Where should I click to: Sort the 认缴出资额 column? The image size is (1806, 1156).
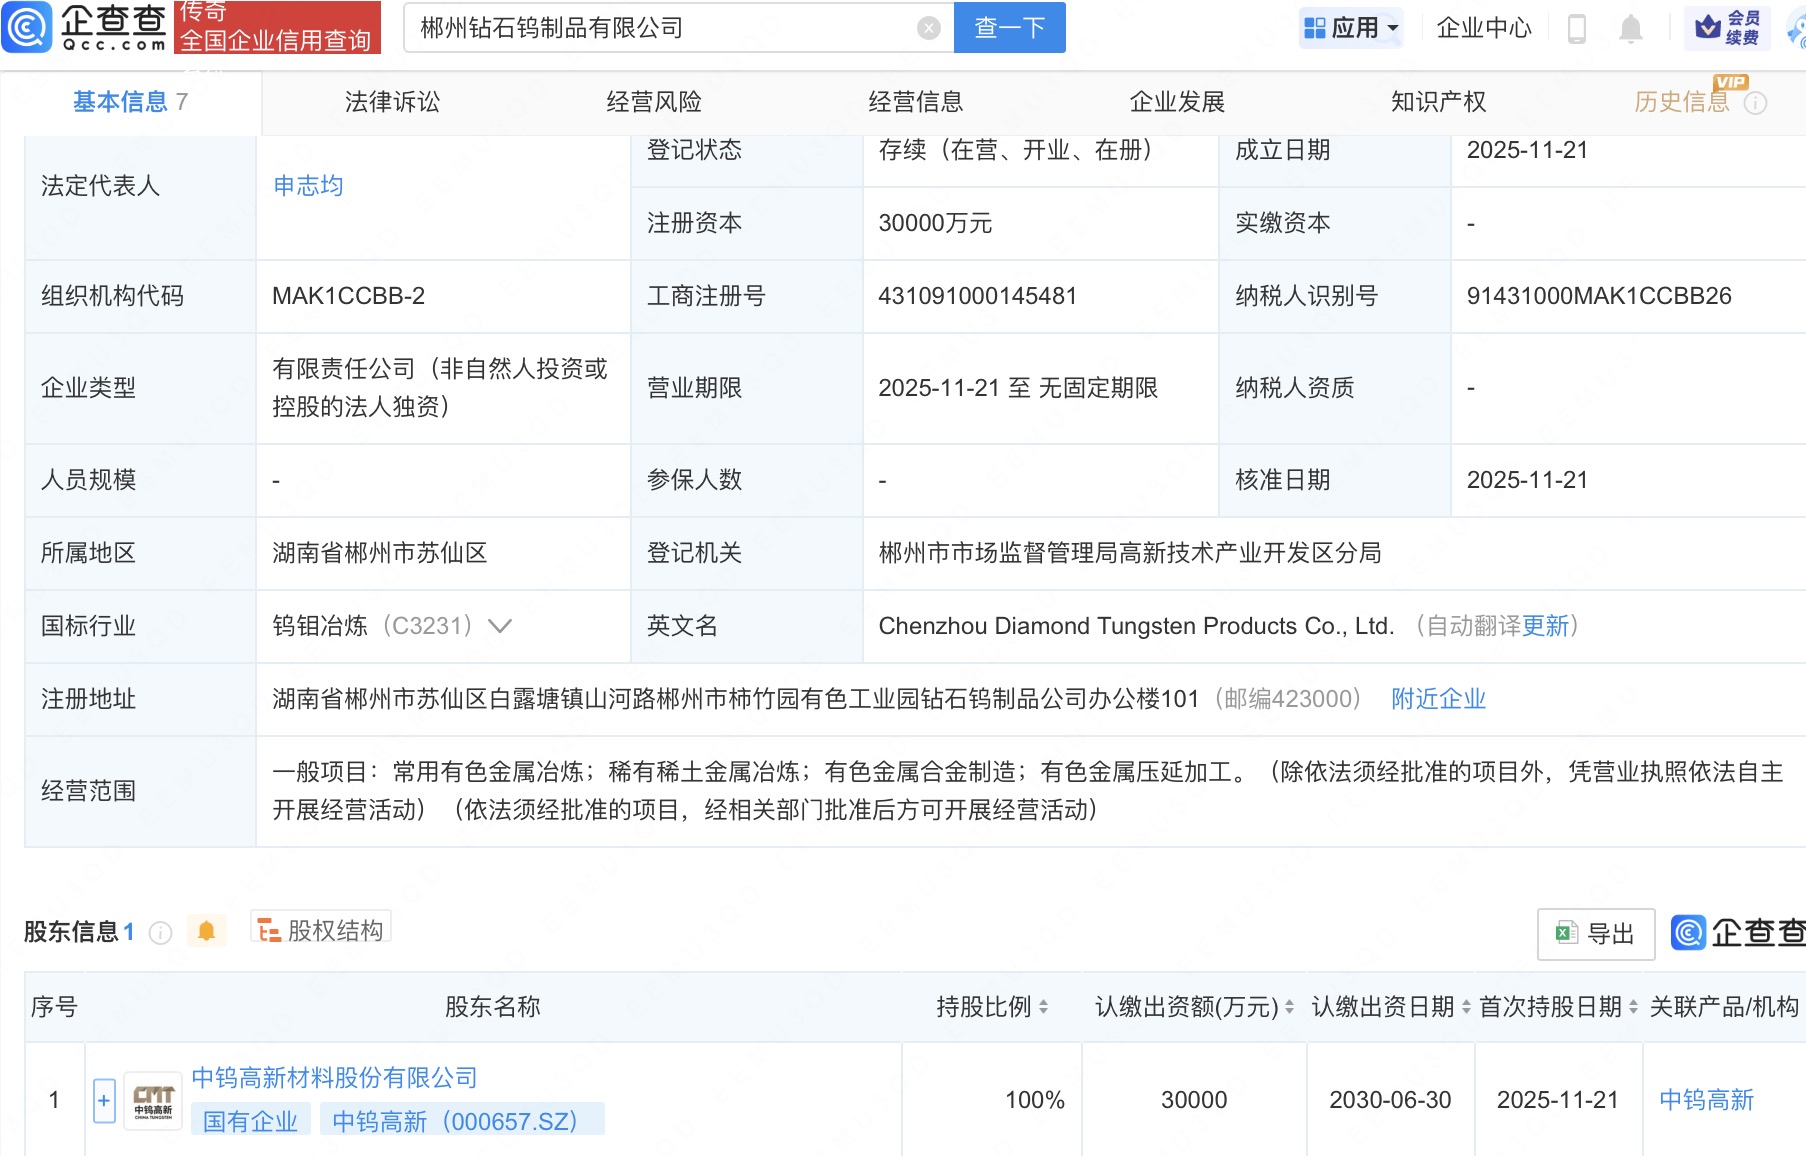coord(1290,1007)
